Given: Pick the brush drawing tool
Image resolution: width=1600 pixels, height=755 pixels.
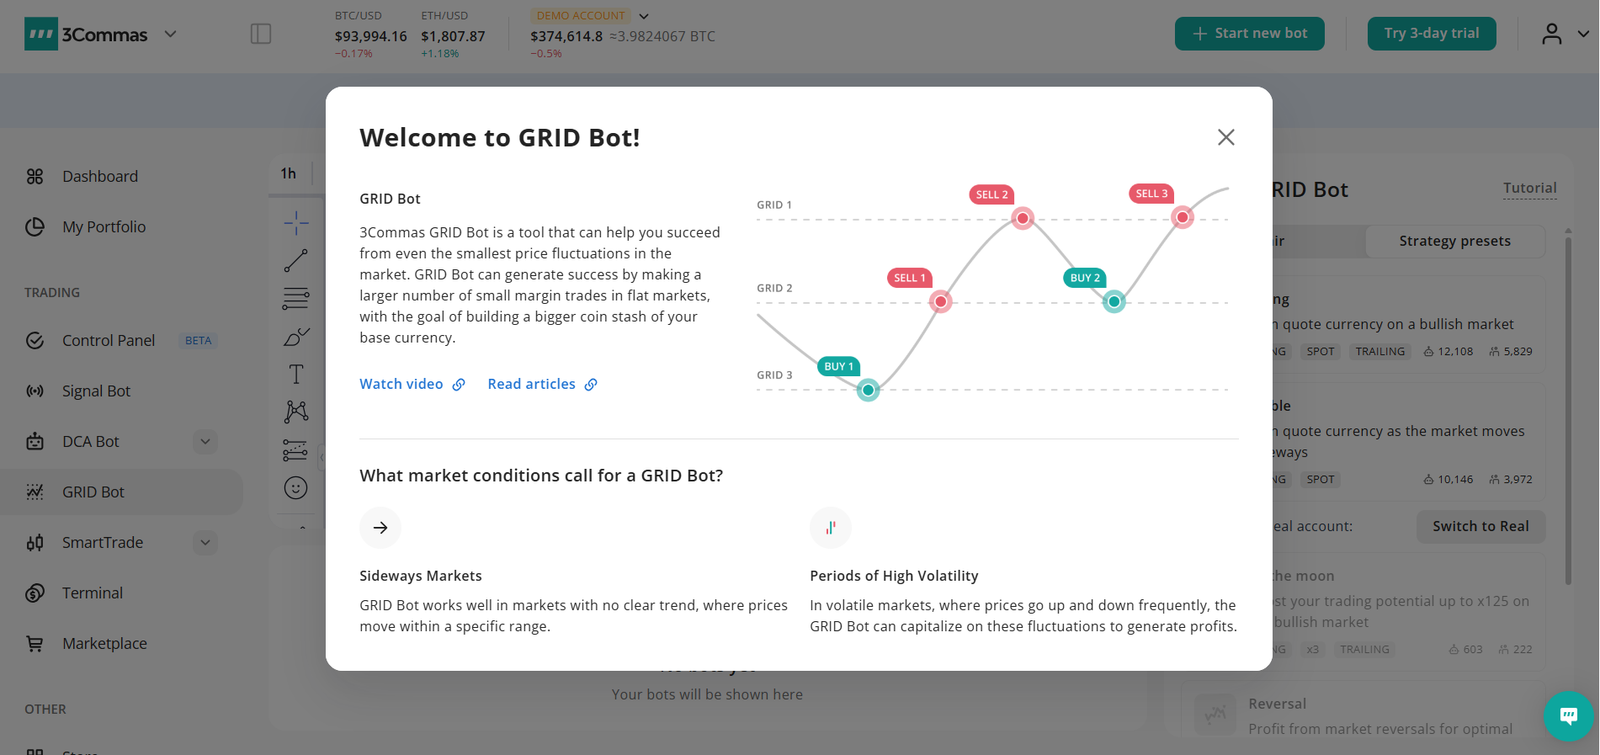Looking at the screenshot, I should pos(295,336).
